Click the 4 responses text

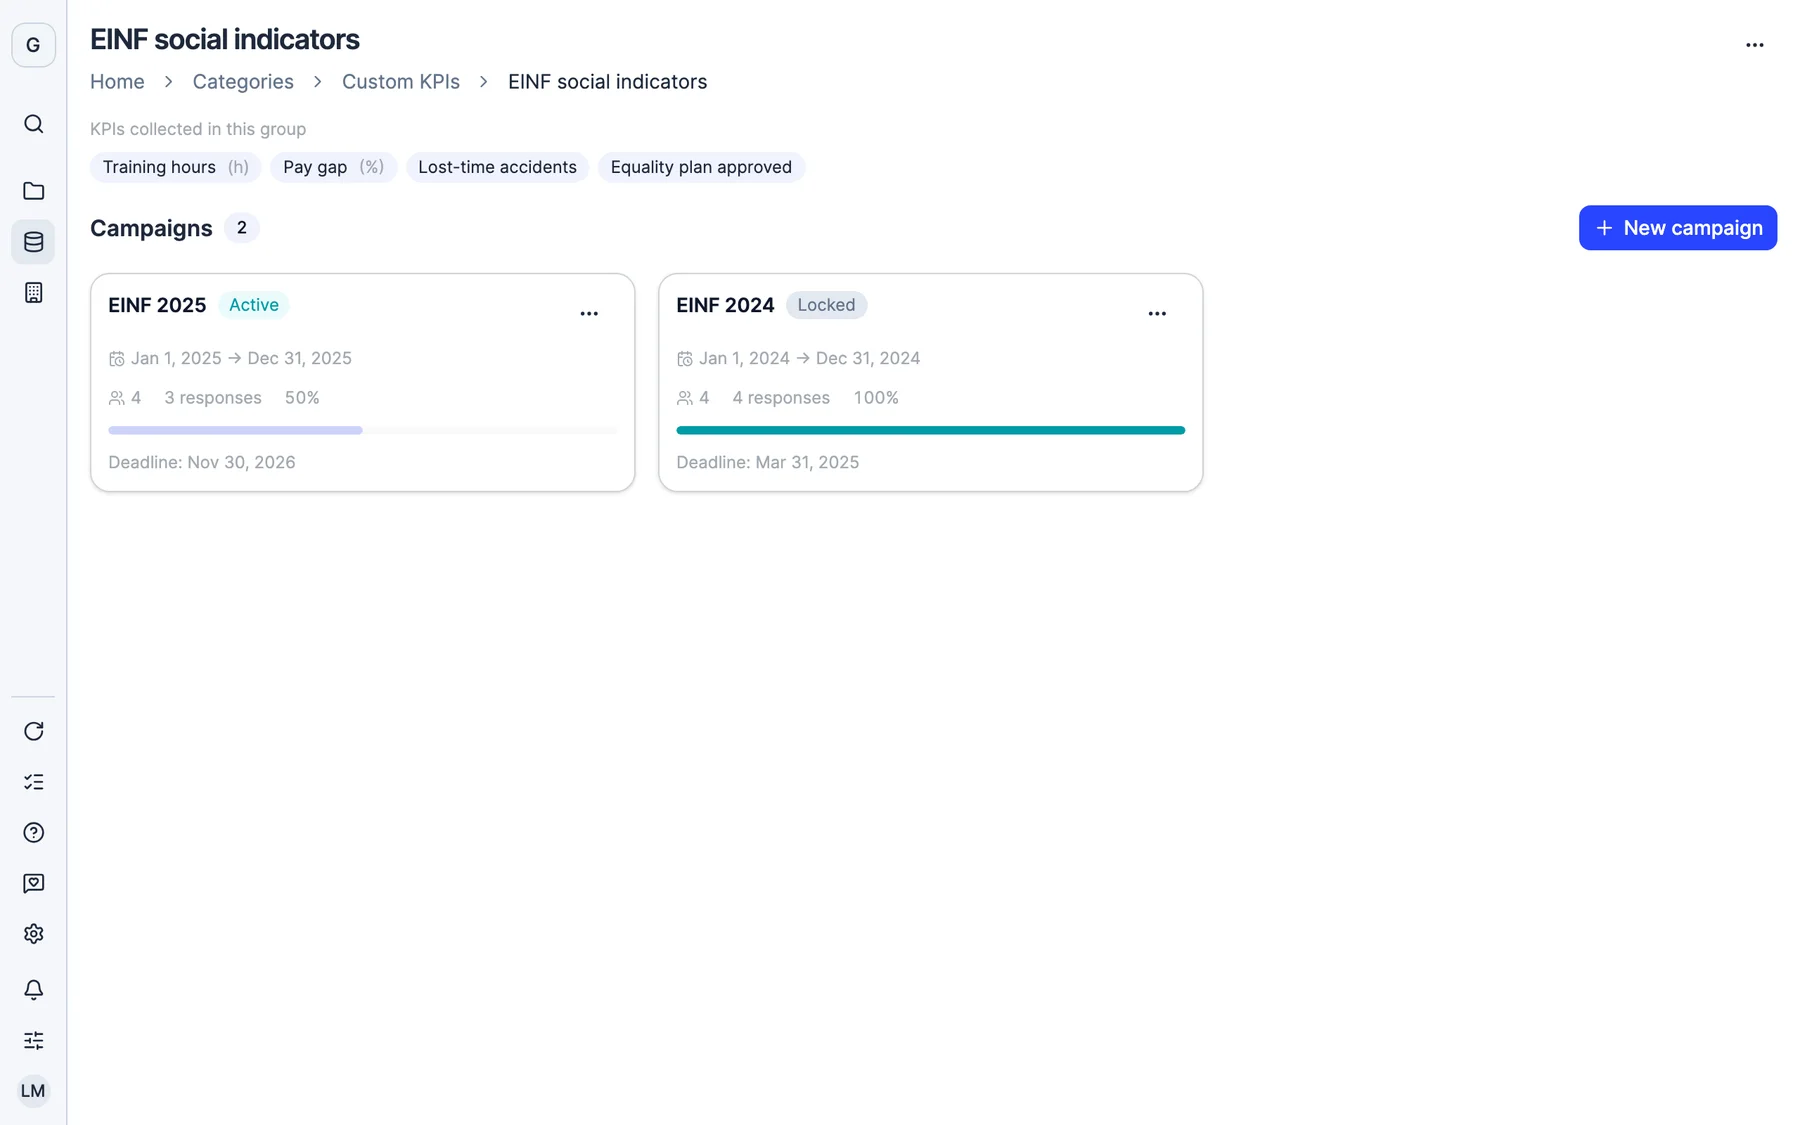(x=781, y=398)
